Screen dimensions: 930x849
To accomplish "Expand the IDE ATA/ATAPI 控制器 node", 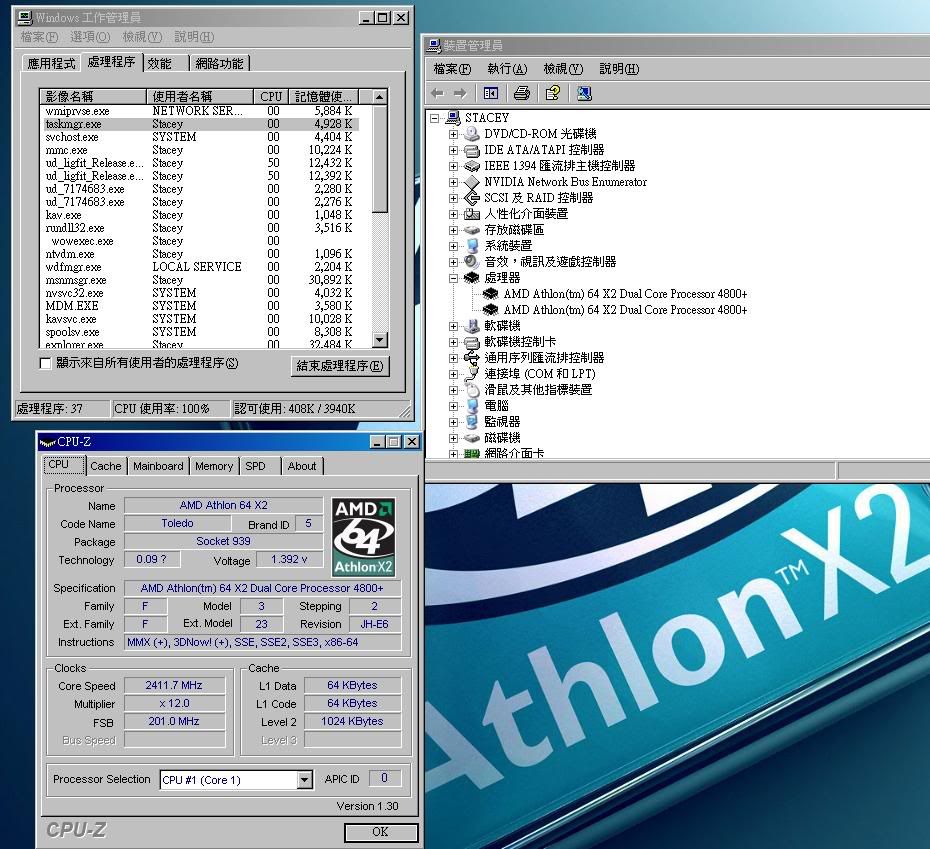I will click(453, 150).
